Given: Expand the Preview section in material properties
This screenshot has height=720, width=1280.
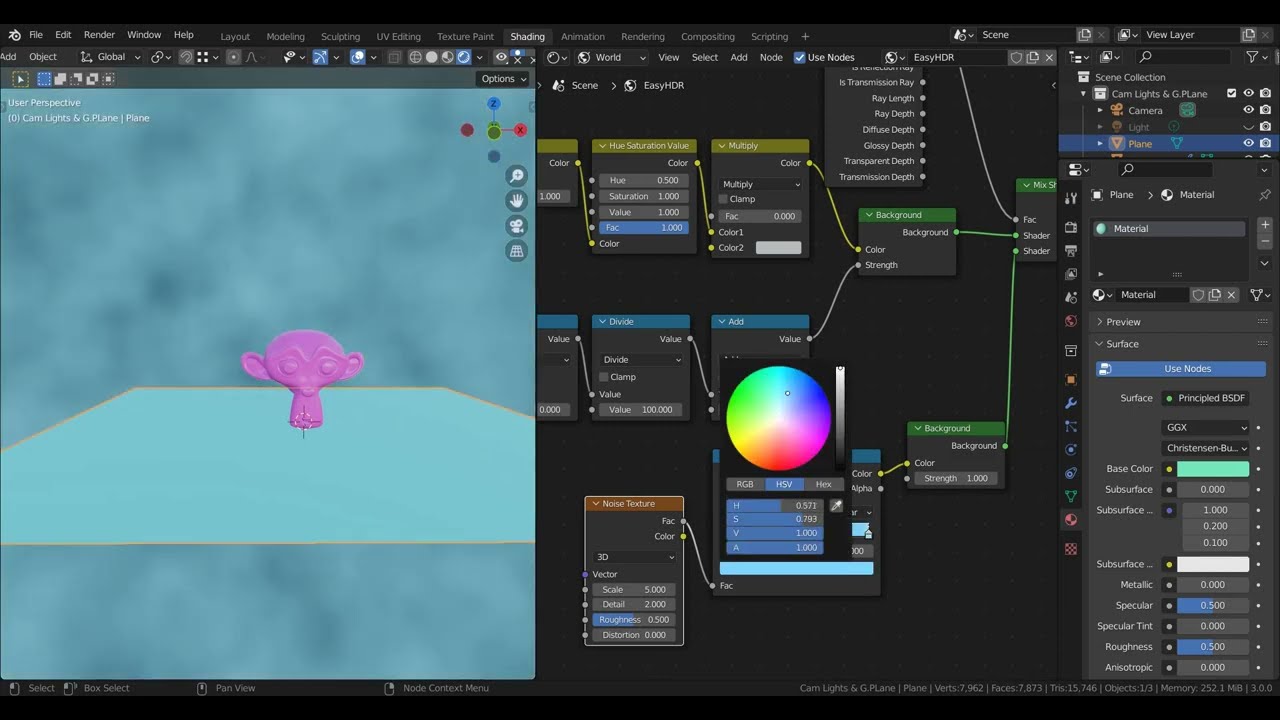Looking at the screenshot, I should coord(1119,321).
